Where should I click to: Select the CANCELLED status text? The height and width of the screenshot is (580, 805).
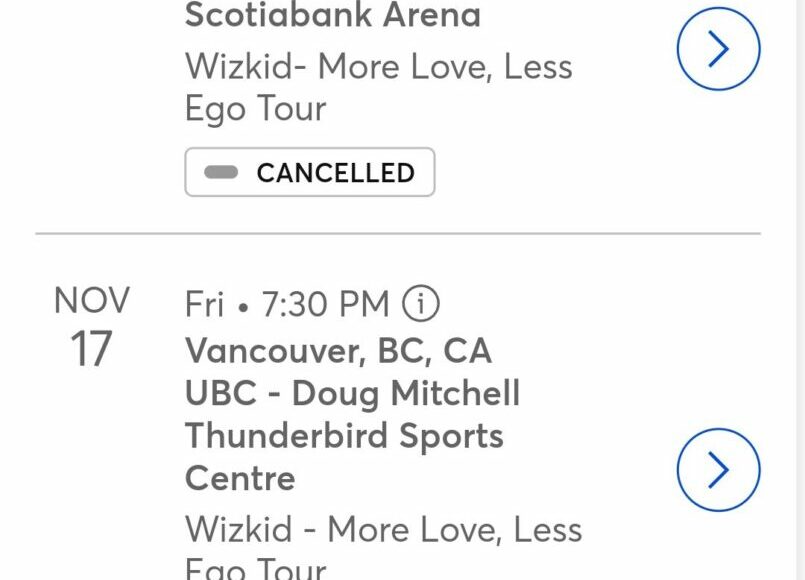(x=335, y=173)
